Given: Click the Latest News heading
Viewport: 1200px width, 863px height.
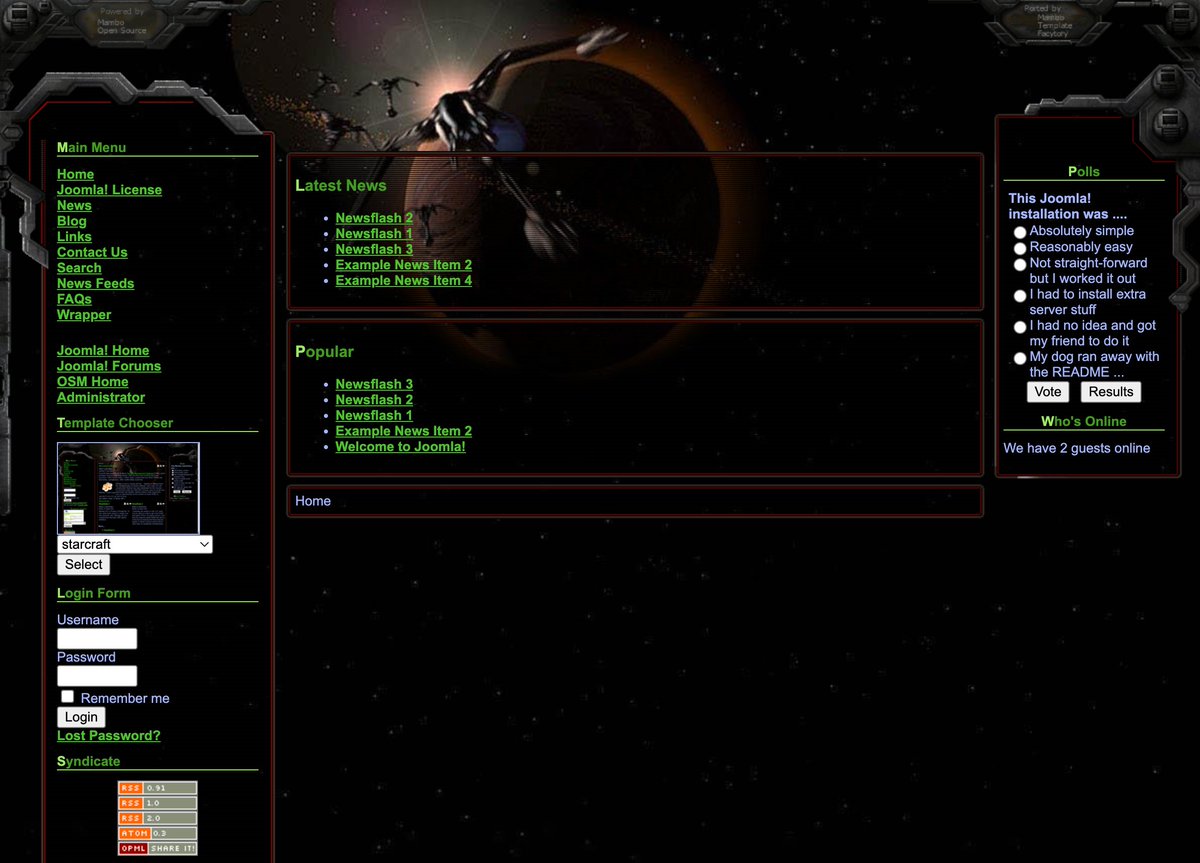Looking at the screenshot, I should coord(341,186).
